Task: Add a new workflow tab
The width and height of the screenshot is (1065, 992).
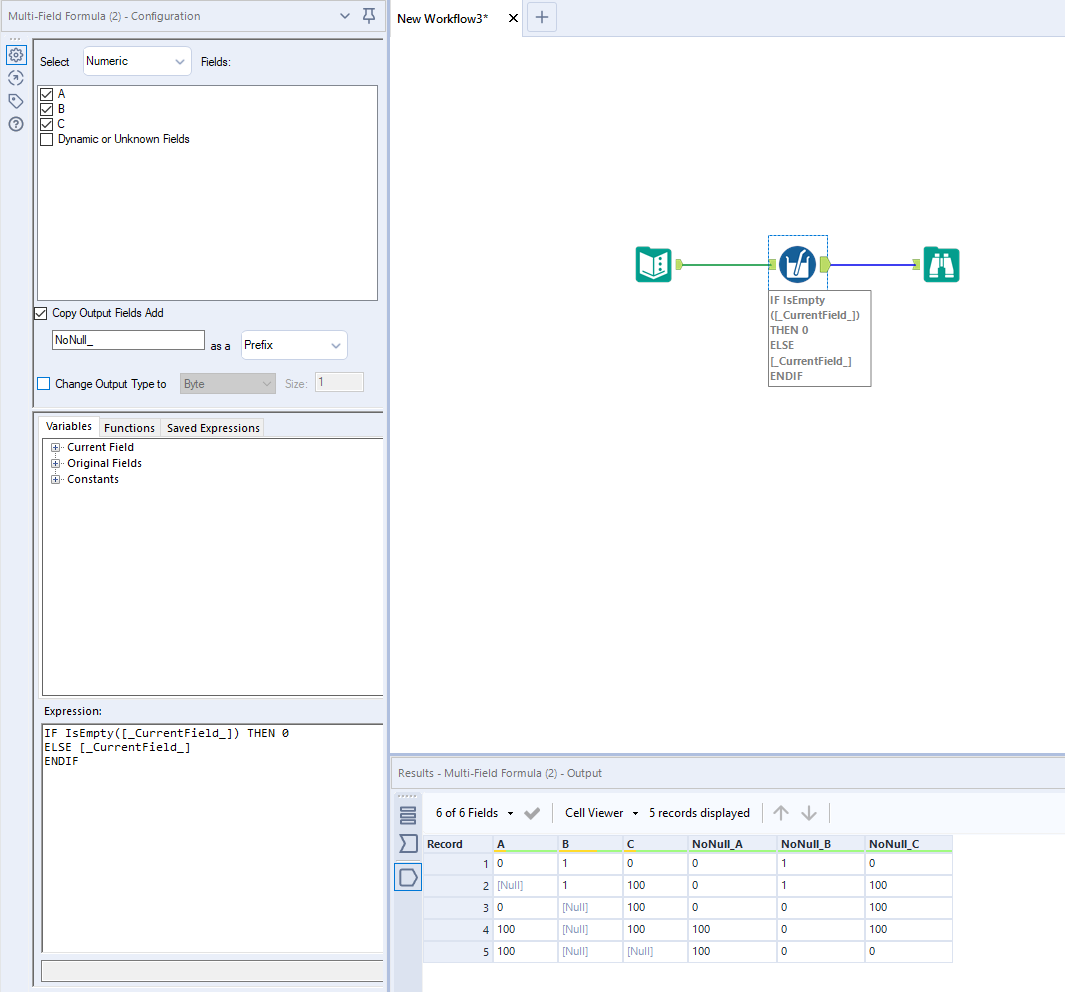Action: tap(542, 17)
